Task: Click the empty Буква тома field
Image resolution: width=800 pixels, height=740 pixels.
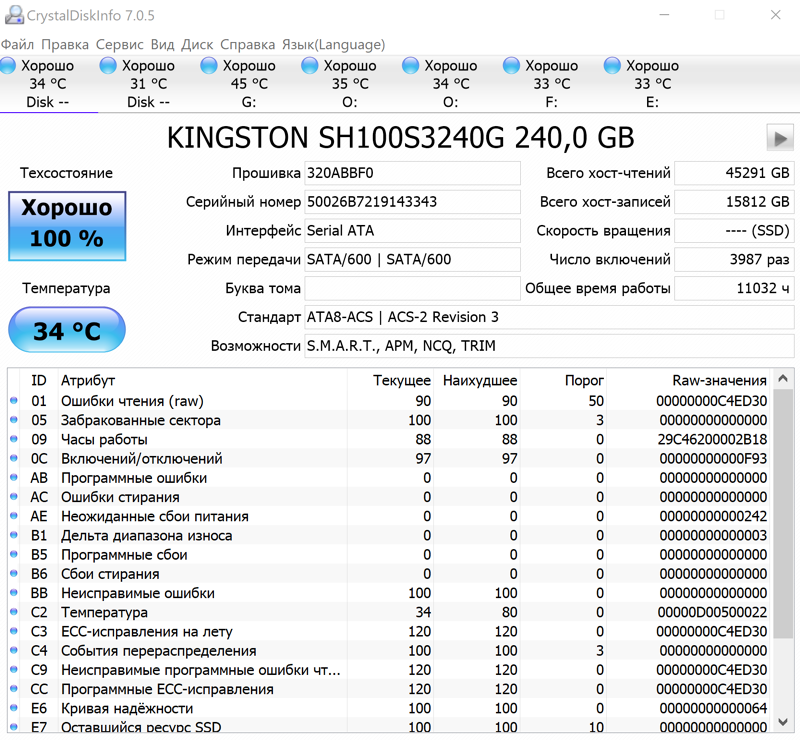Action: [x=412, y=288]
